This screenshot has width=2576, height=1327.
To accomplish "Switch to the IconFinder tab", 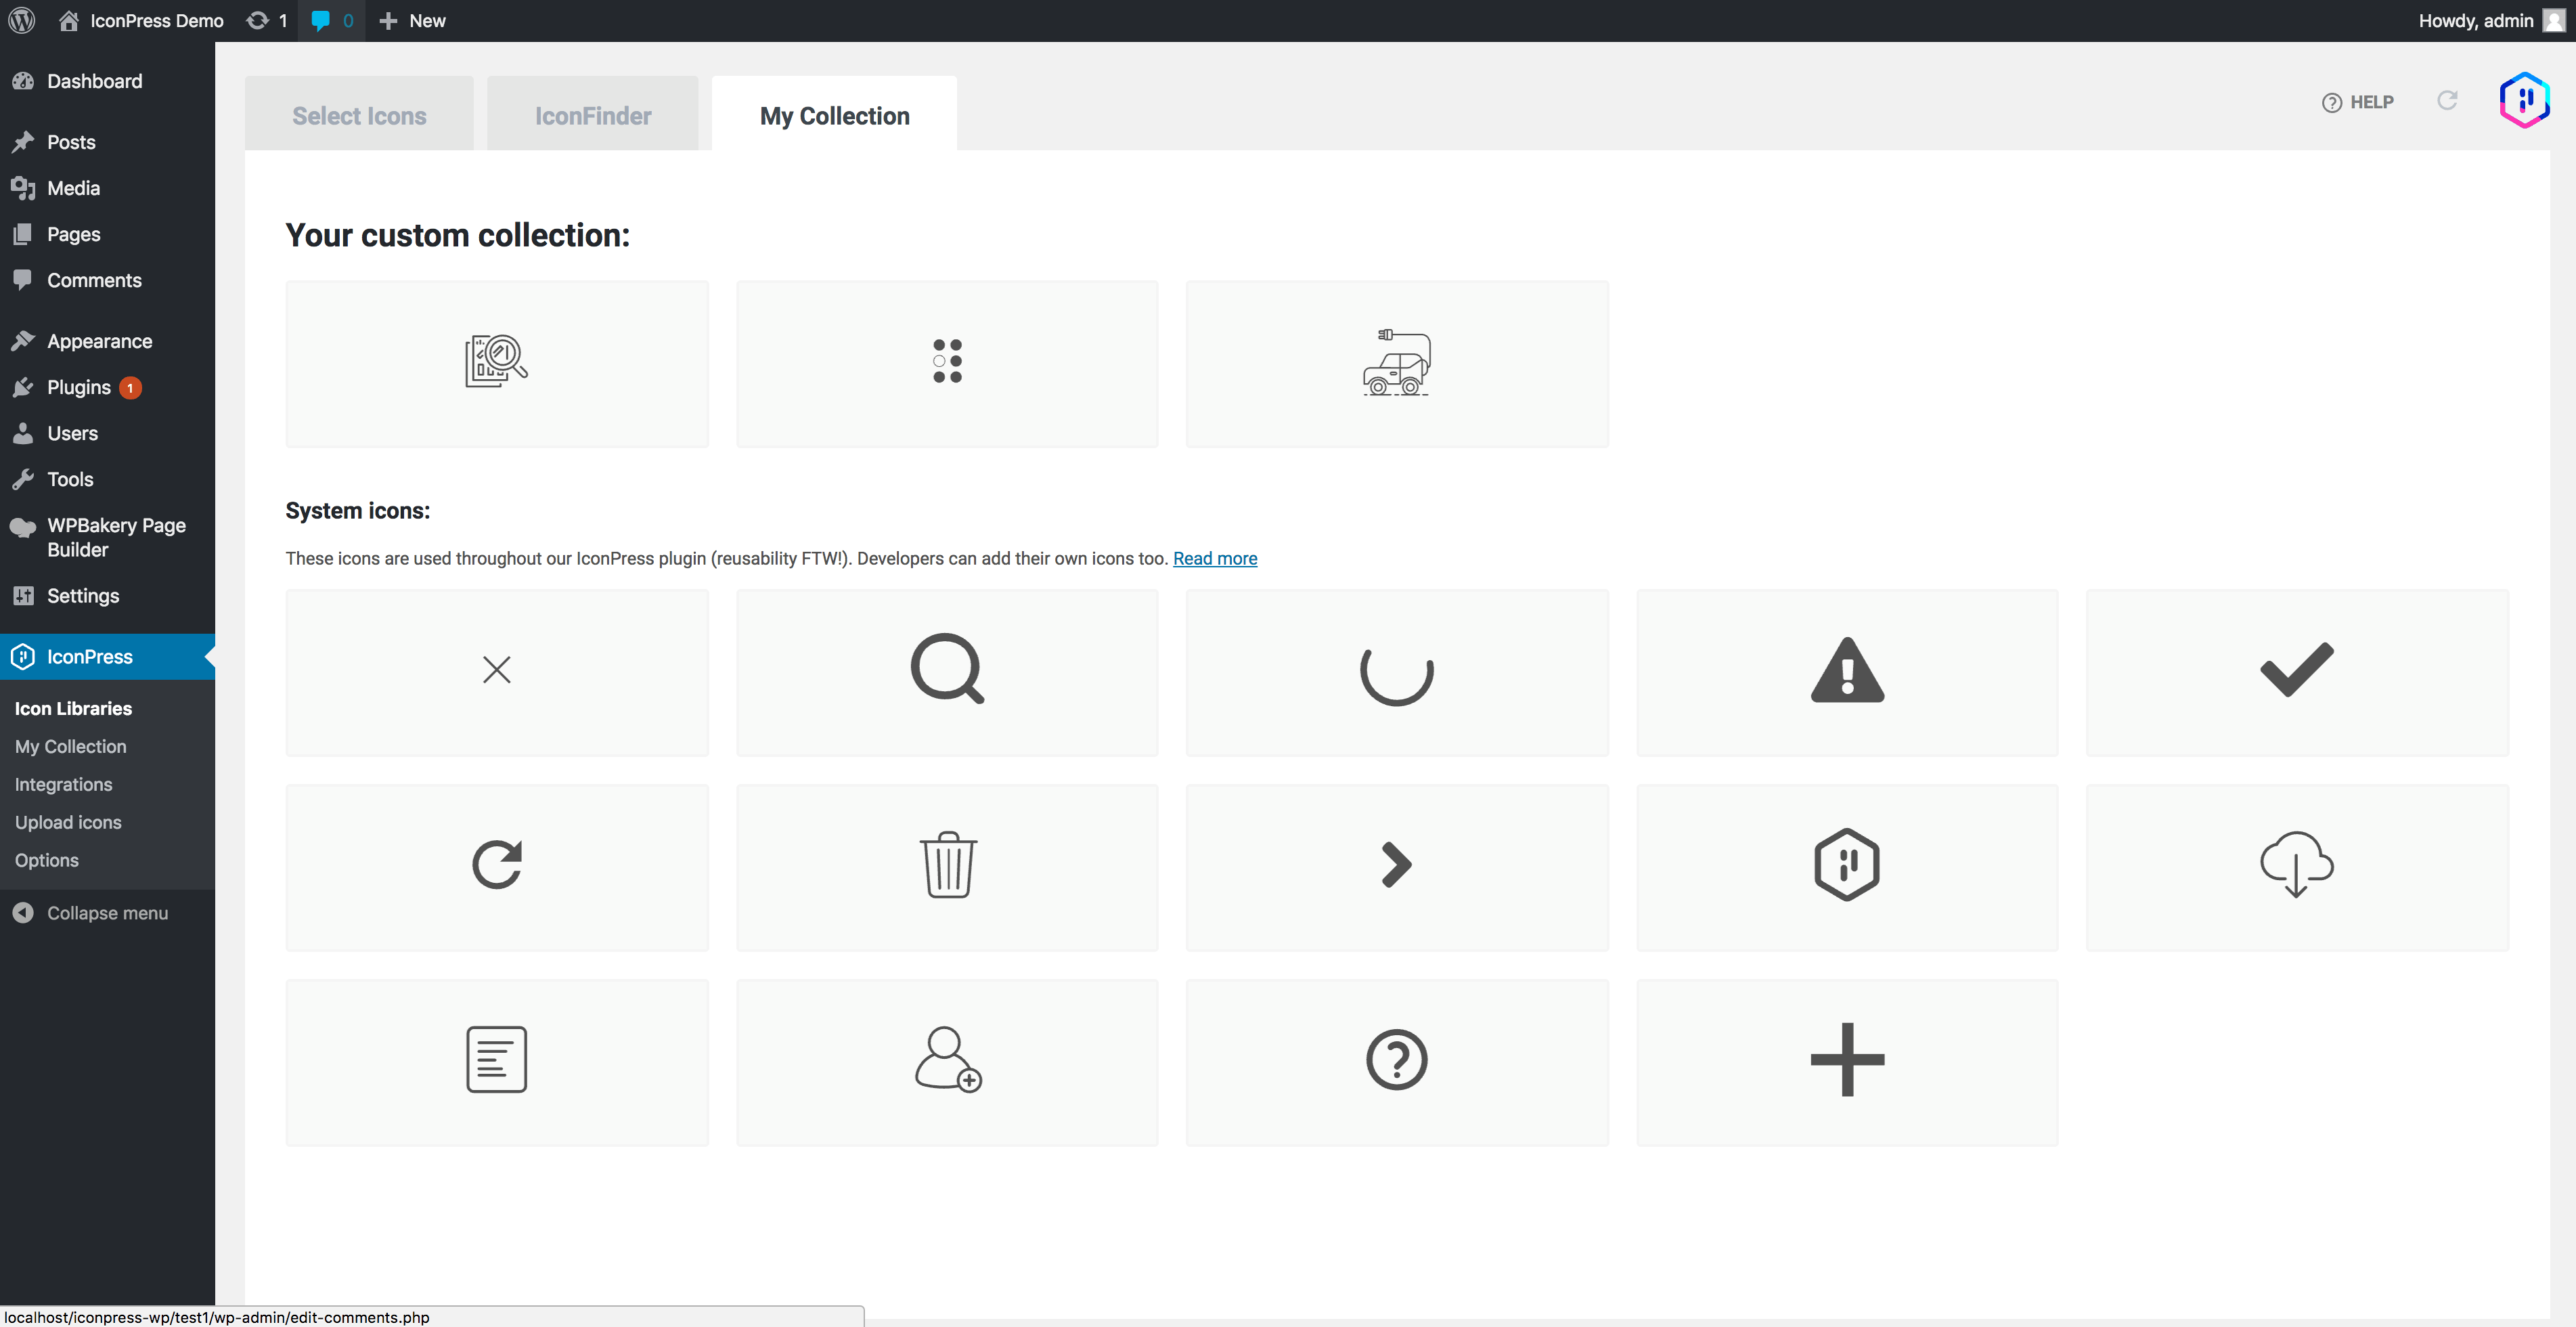I will click(592, 115).
